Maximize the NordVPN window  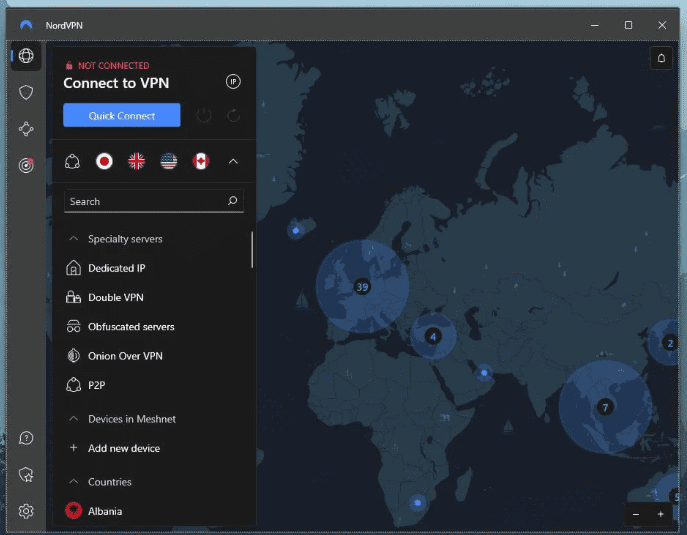[x=628, y=25]
